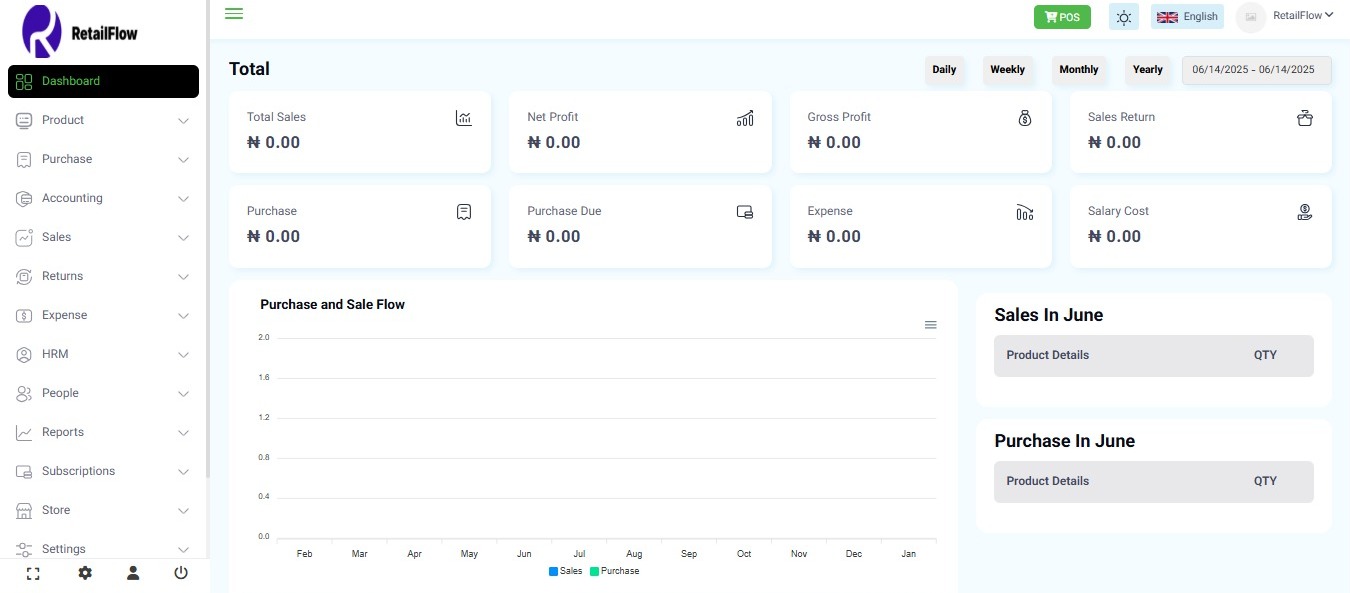
Task: Open user profile icon in sidebar footer
Action: click(x=133, y=573)
